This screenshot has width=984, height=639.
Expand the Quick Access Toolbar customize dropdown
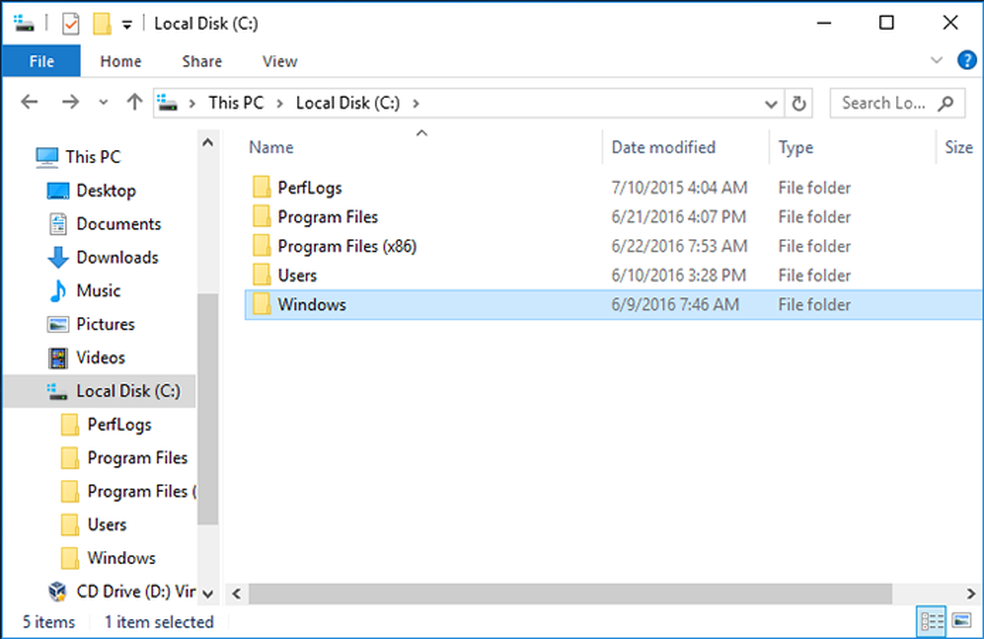127,24
